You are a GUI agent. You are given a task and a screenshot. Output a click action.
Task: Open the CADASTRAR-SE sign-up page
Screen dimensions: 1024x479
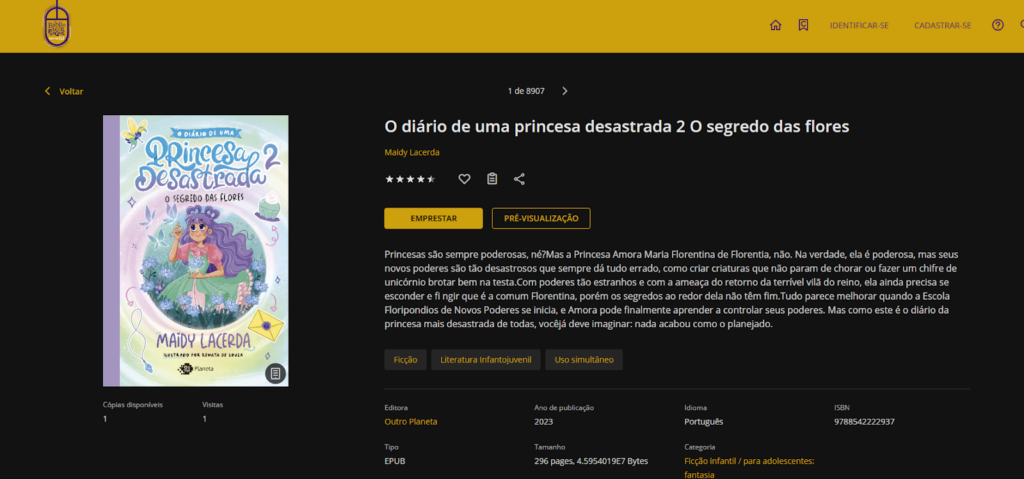pos(942,25)
